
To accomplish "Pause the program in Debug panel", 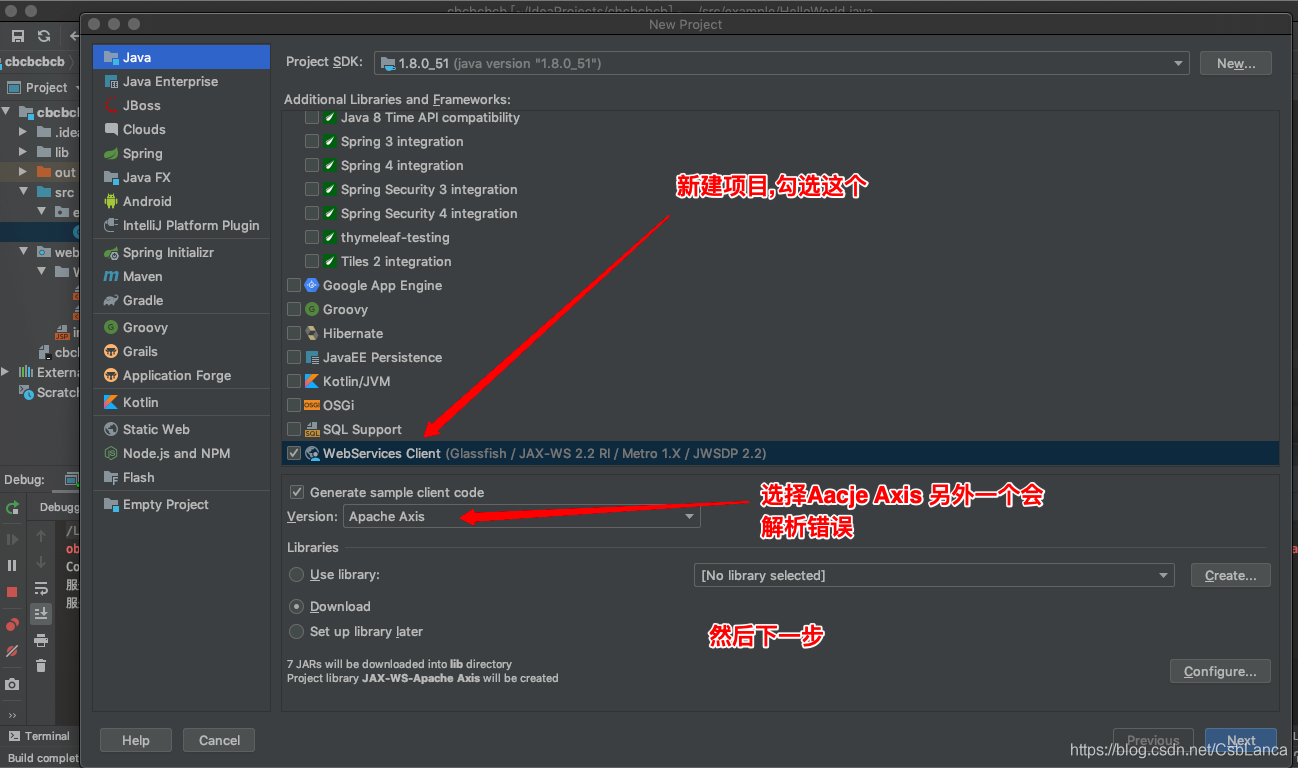I will point(12,566).
